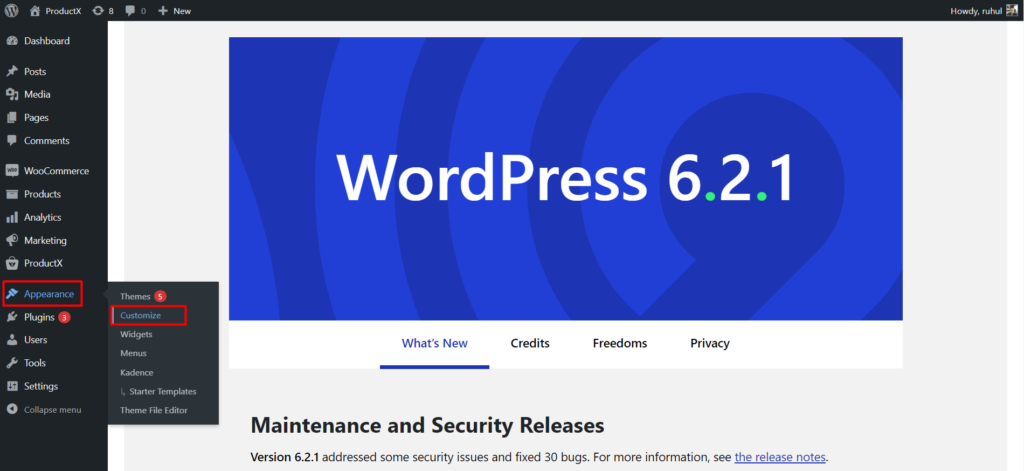Open Starter Templates submenu entry
The image size is (1024, 471).
[163, 391]
